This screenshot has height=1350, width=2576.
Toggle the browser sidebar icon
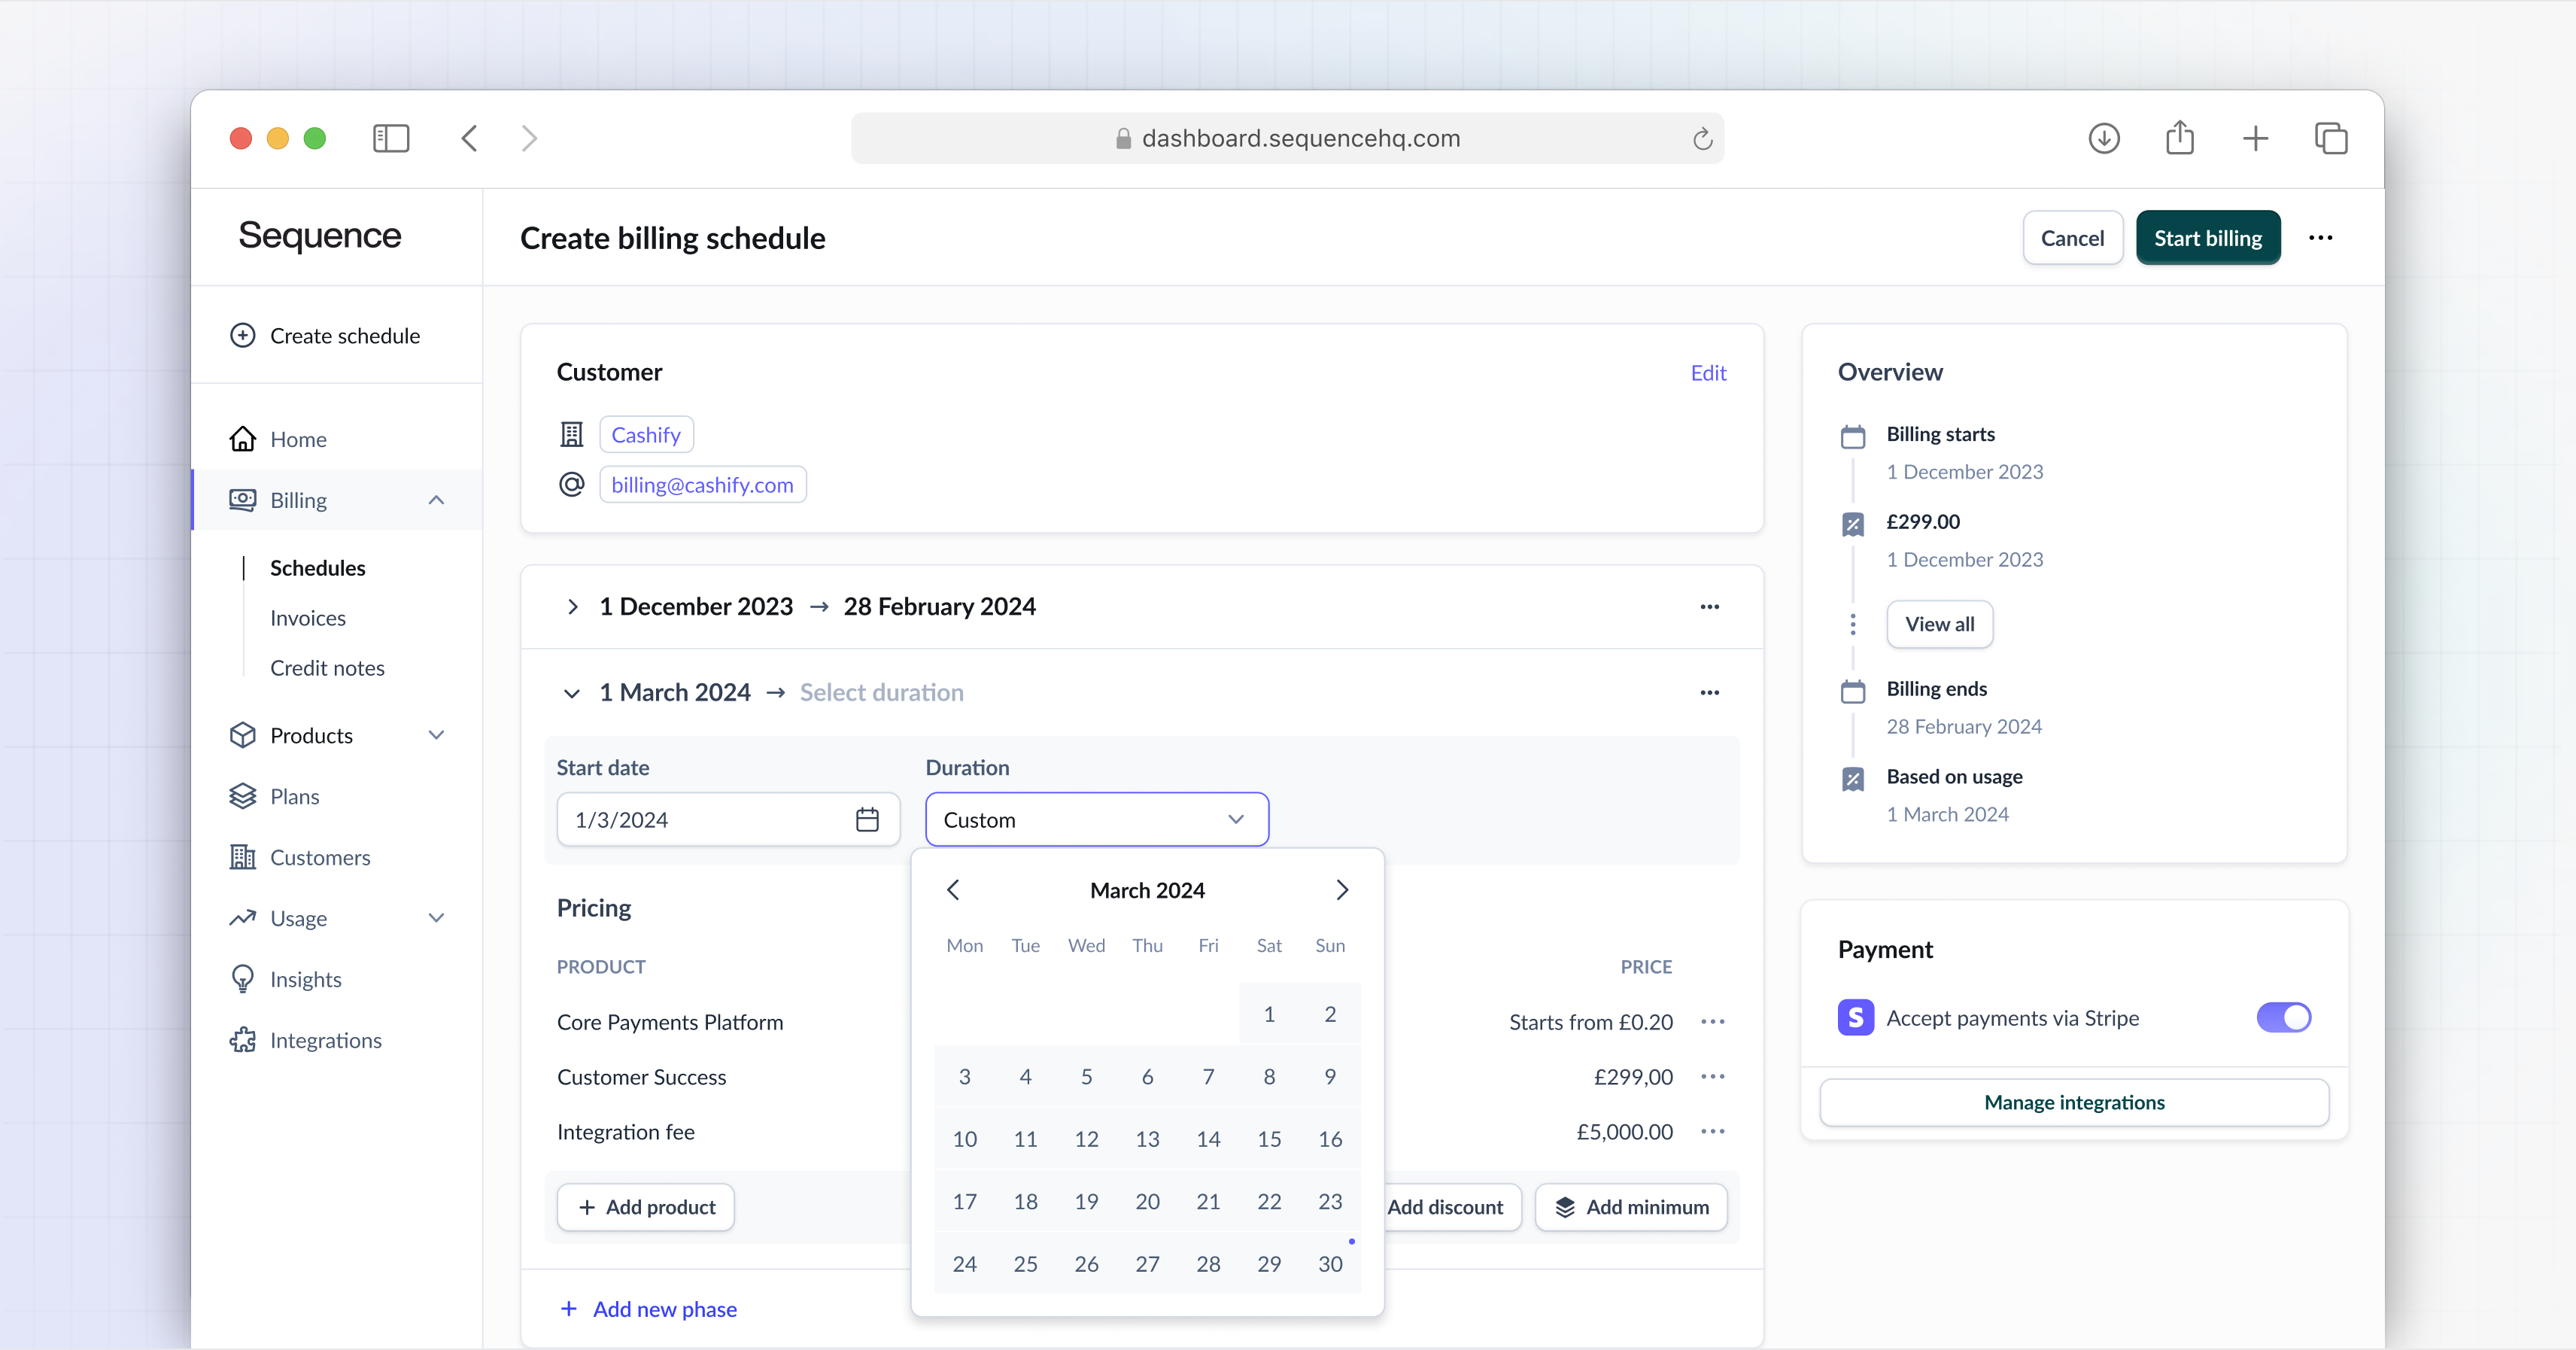(x=391, y=138)
